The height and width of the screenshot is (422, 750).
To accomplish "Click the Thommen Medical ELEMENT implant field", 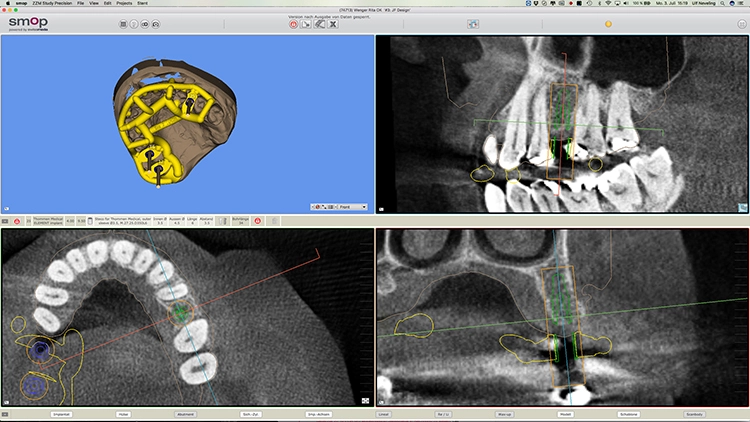I will 48,221.
